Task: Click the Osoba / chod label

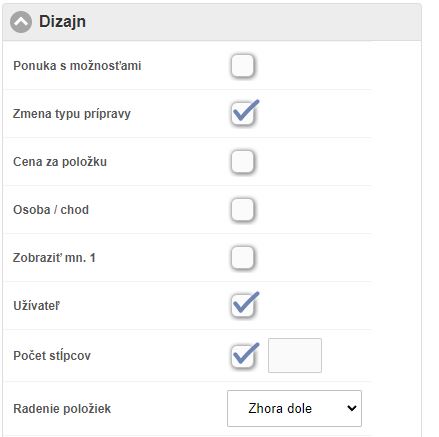Action: pos(51,210)
